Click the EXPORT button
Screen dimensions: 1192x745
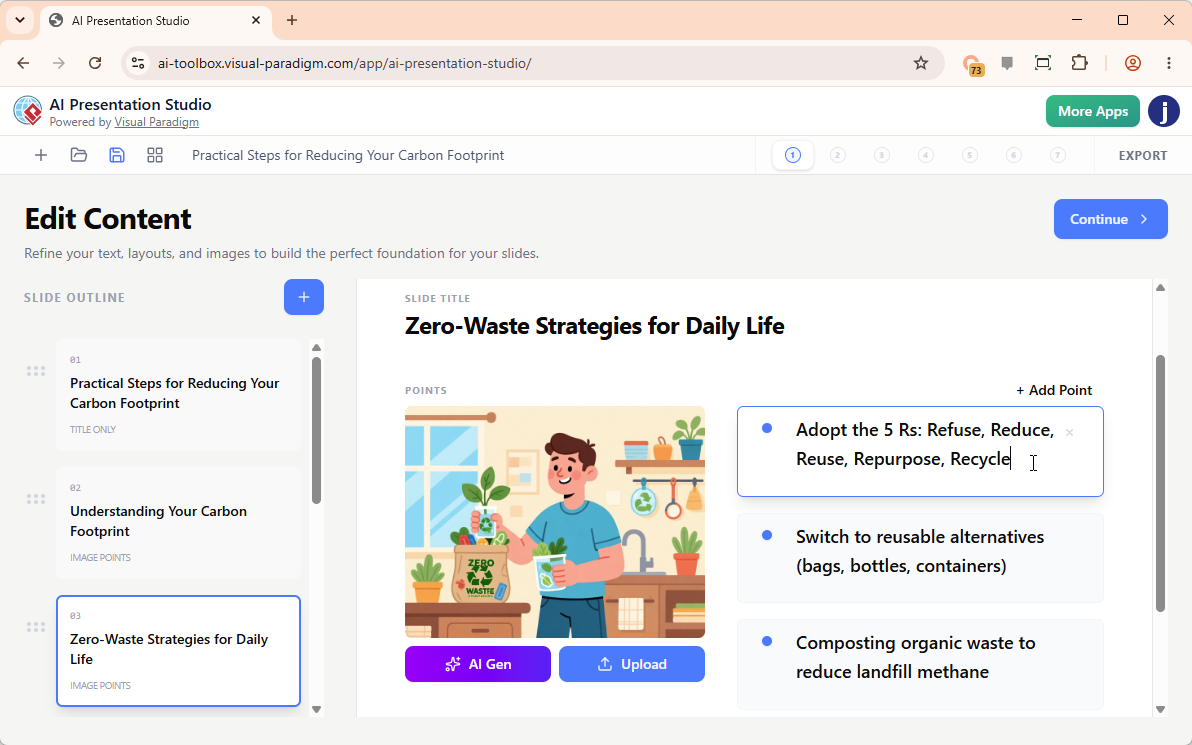[x=1143, y=155]
